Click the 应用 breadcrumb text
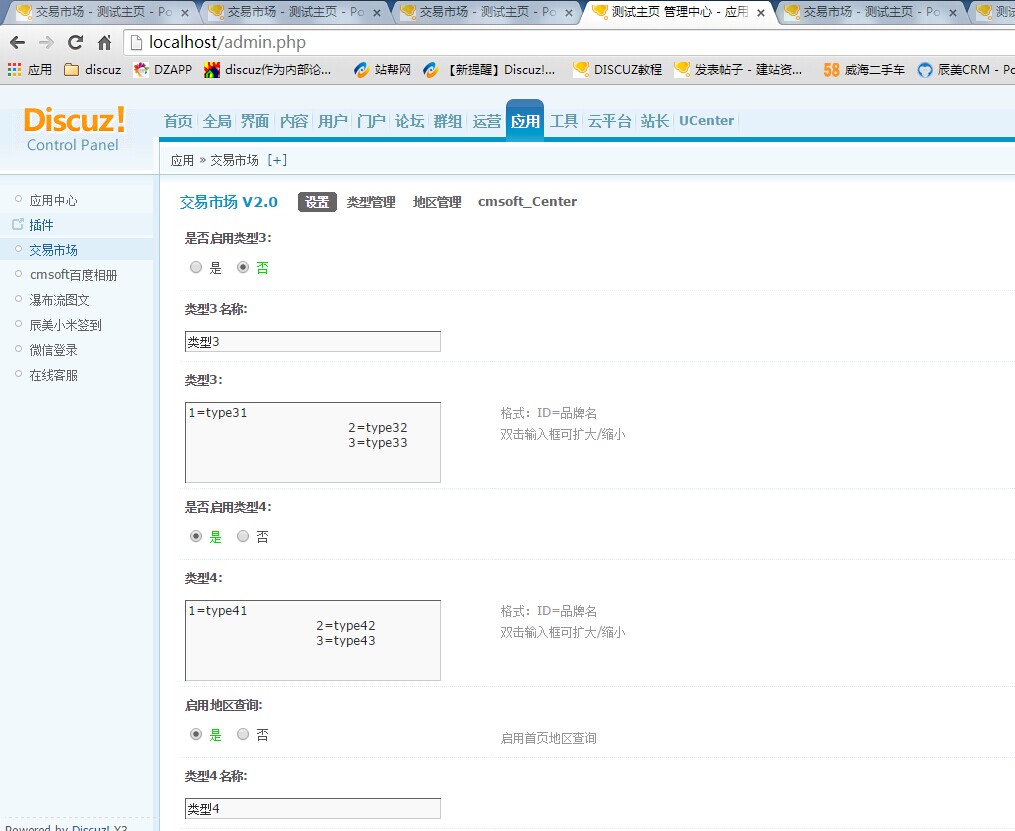 click(182, 160)
